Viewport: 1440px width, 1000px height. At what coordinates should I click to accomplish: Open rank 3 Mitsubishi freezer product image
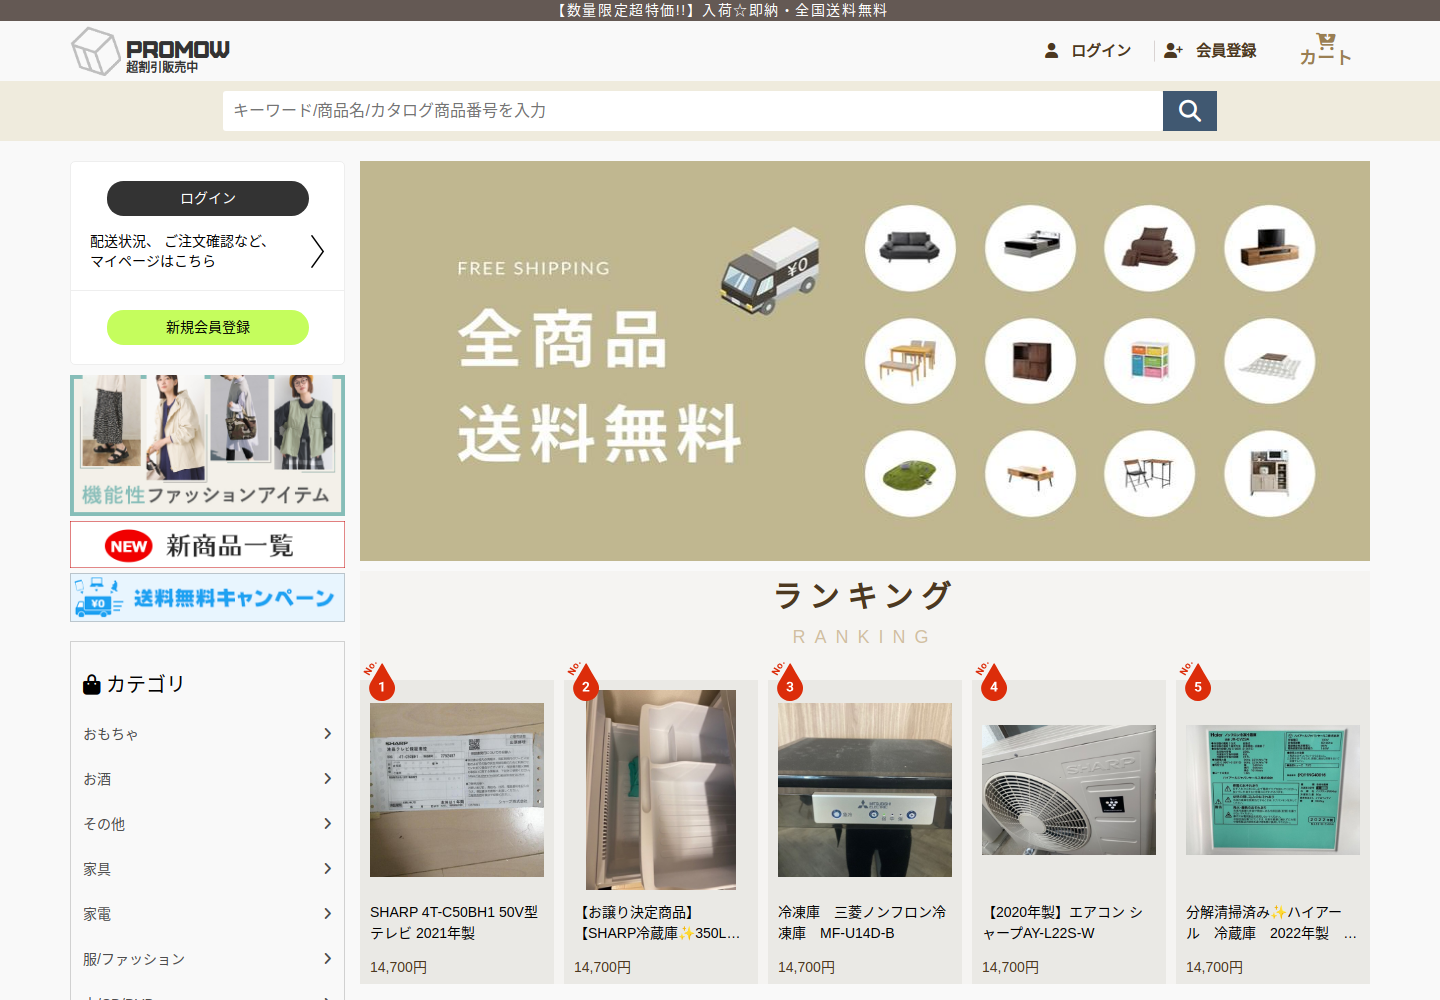(865, 790)
